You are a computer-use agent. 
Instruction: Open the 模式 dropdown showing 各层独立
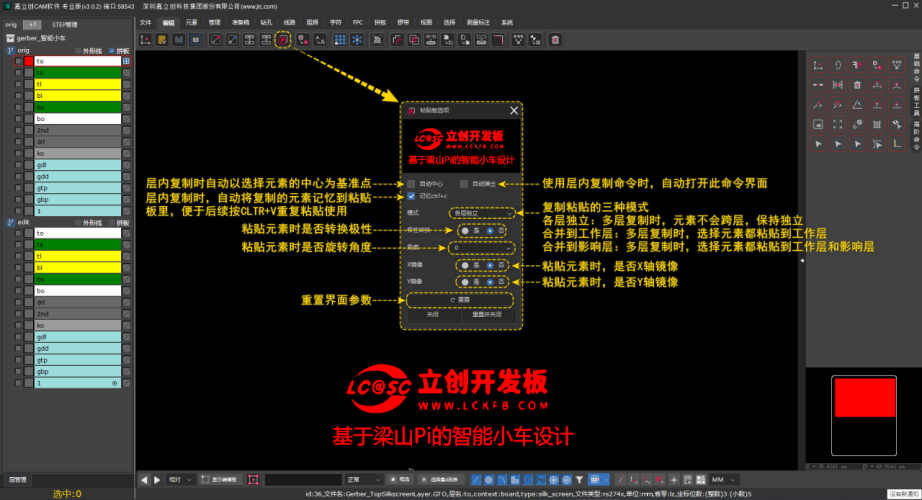pyautogui.click(x=482, y=213)
